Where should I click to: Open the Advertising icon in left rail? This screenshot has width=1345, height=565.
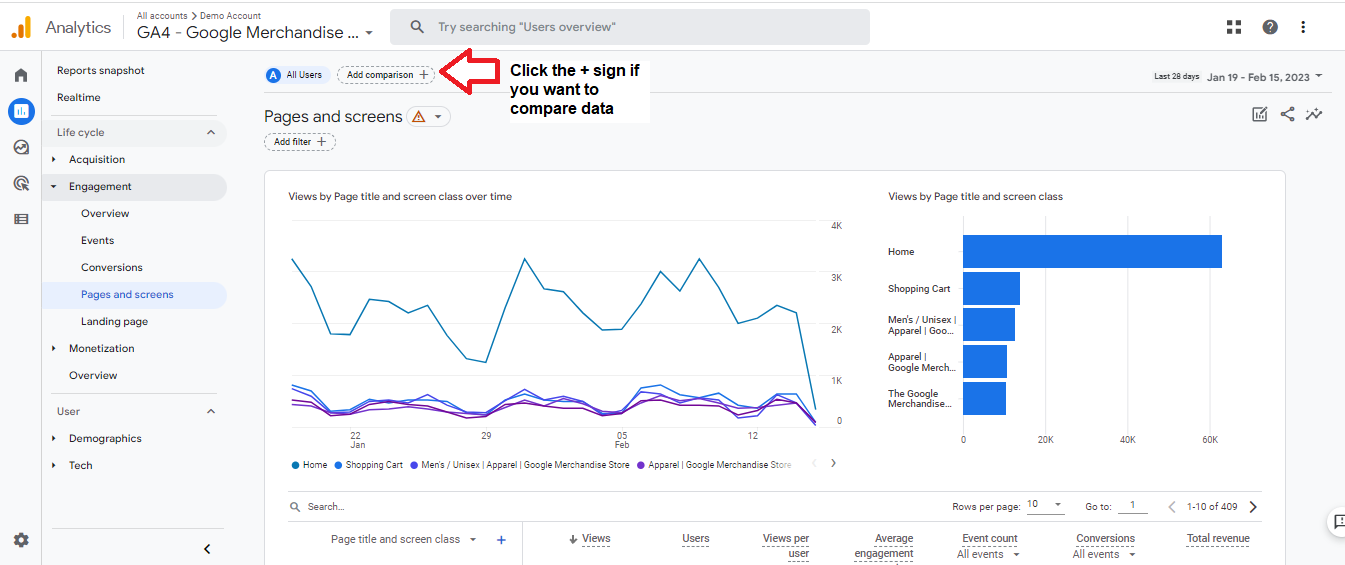(21, 183)
